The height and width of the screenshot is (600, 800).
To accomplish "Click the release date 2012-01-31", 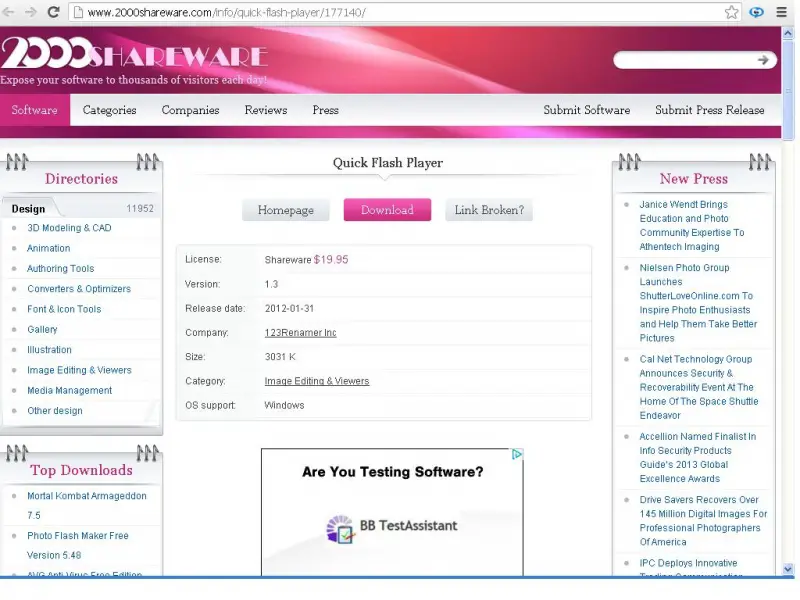I will (289, 309).
